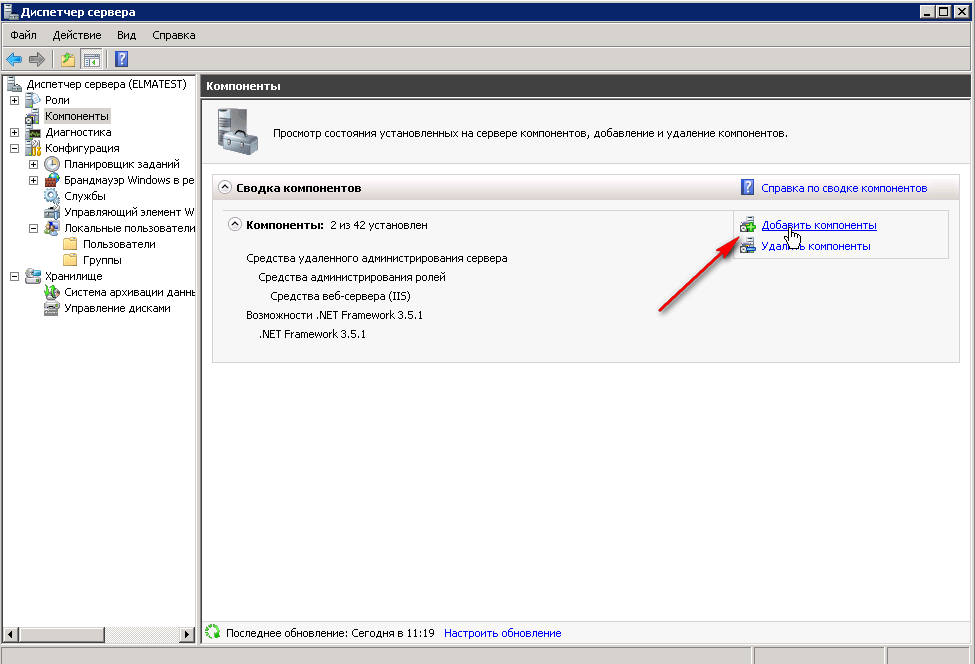Click the Настроить обновление link
This screenshot has width=975, height=664.
[502, 633]
